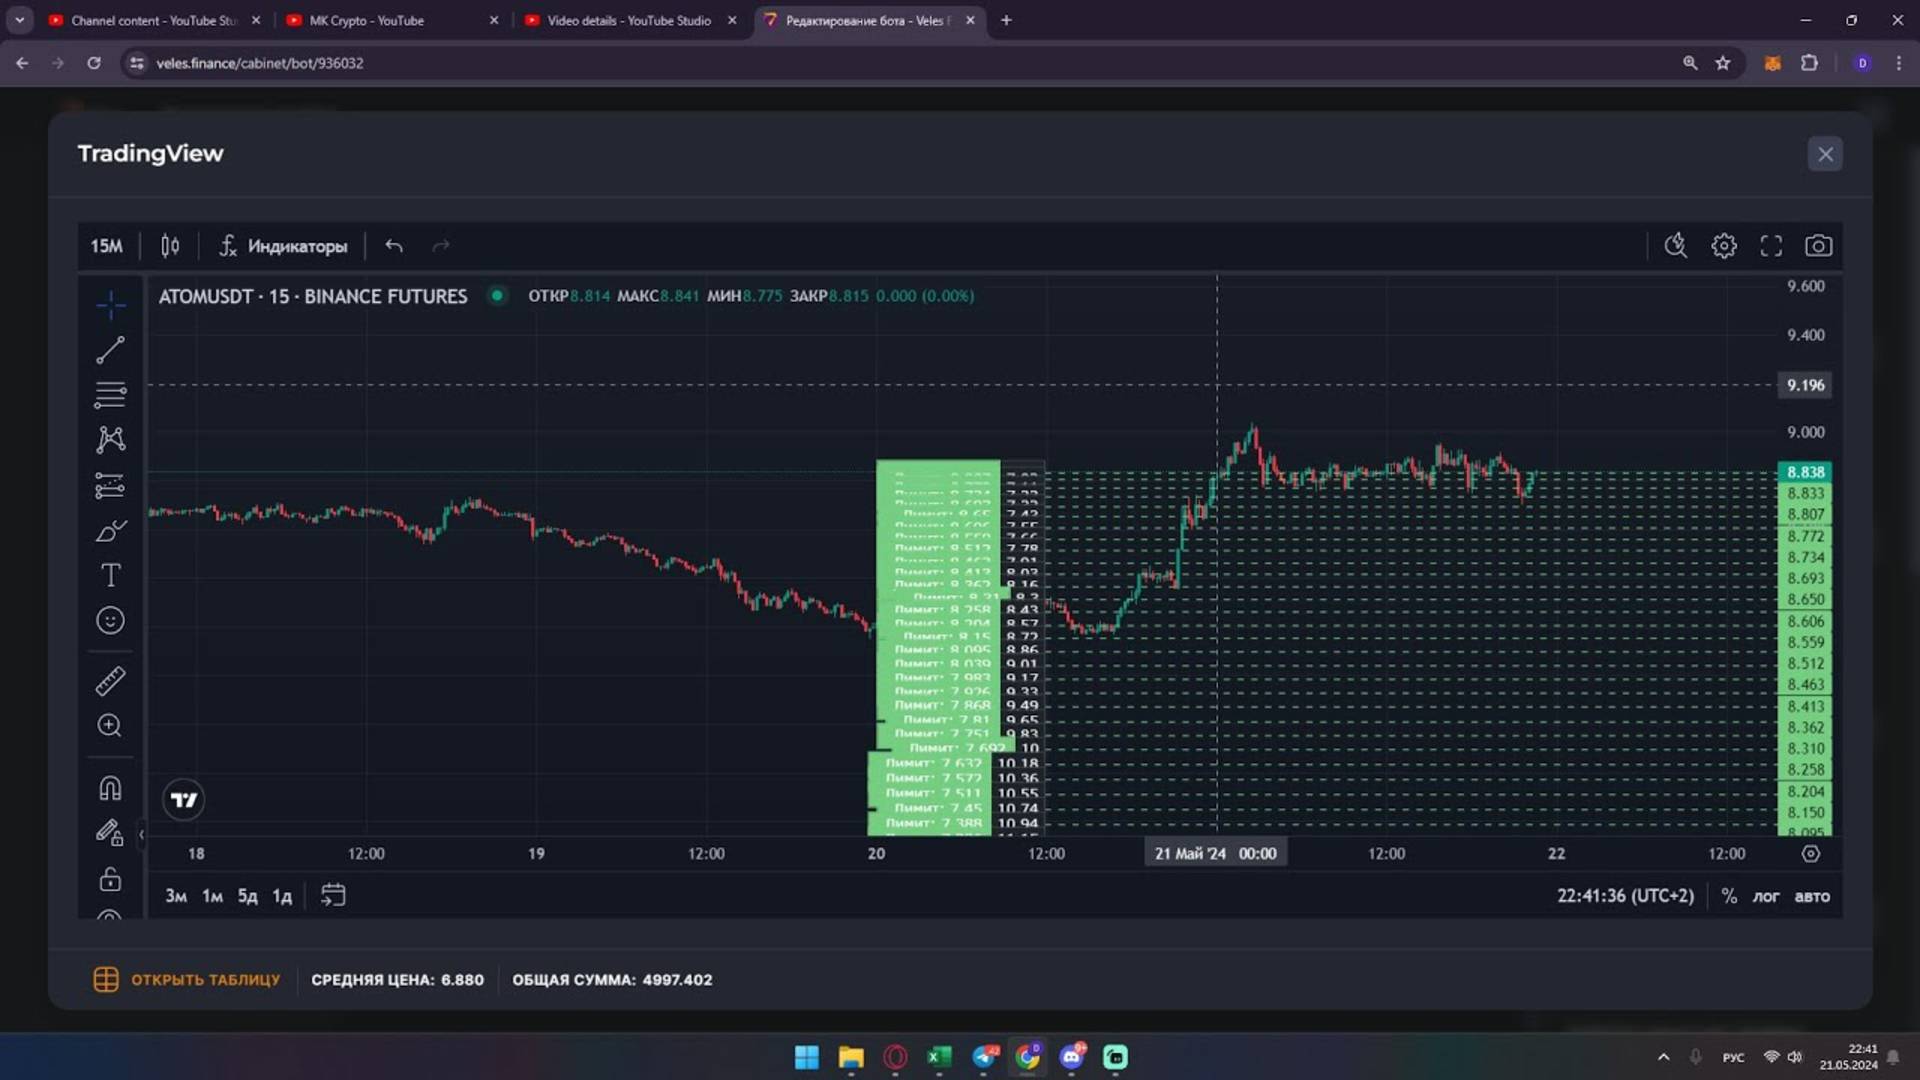Open the MetaMask fox extension
The width and height of the screenshot is (1920, 1080).
pos(1772,63)
